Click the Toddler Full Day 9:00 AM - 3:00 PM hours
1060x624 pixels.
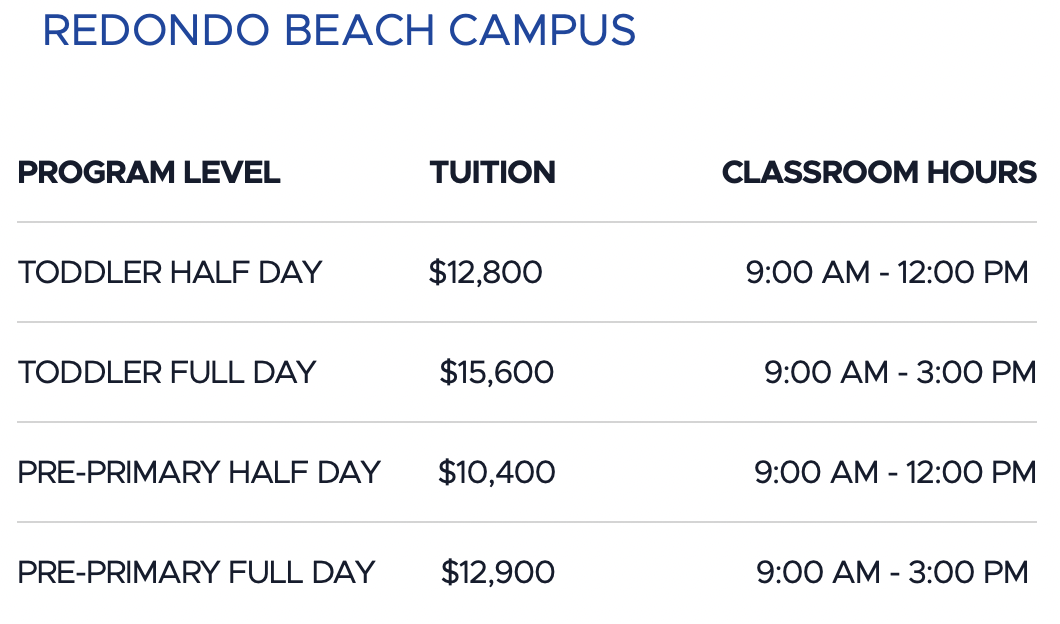pyautogui.click(x=900, y=373)
